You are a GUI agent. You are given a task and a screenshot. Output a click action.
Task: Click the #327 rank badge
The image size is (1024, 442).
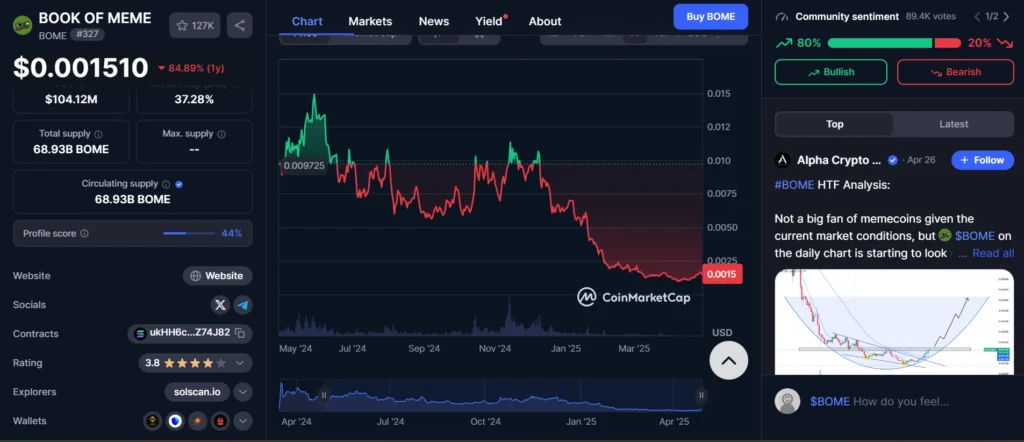pyautogui.click(x=88, y=35)
